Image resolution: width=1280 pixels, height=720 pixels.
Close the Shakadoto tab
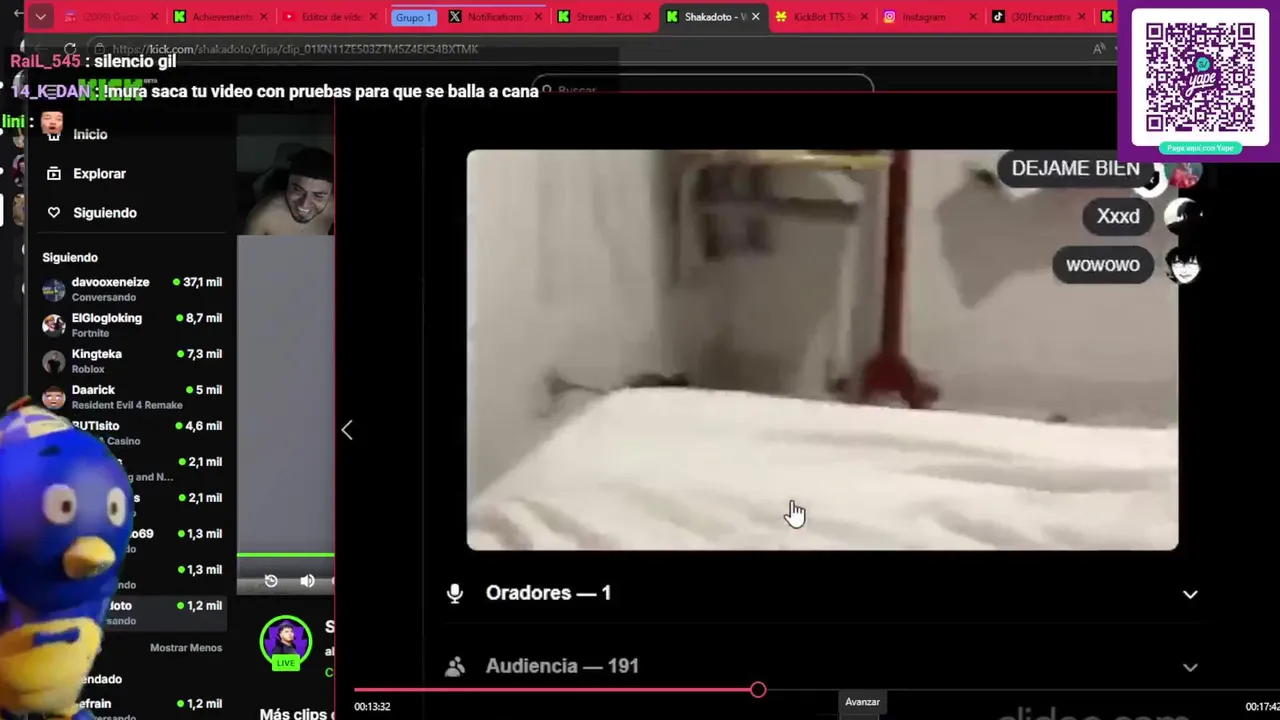pyautogui.click(x=755, y=17)
